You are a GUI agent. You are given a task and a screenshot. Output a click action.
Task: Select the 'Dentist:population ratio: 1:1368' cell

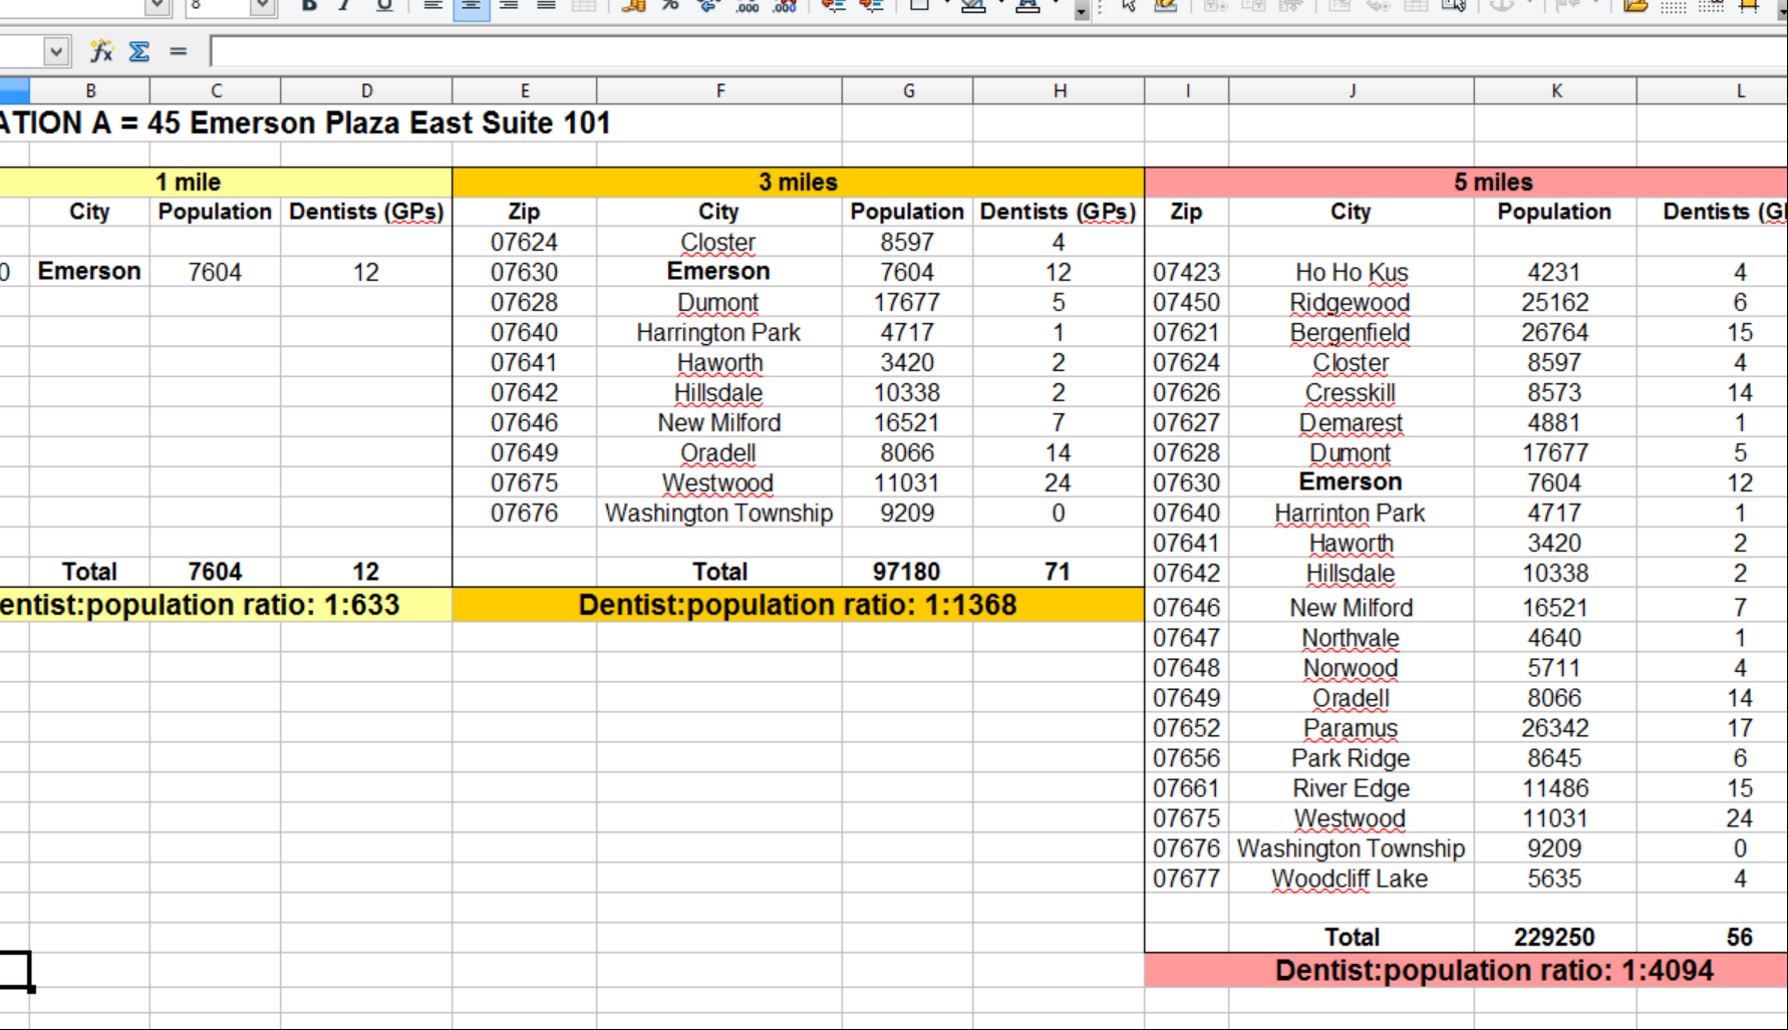tap(798, 605)
